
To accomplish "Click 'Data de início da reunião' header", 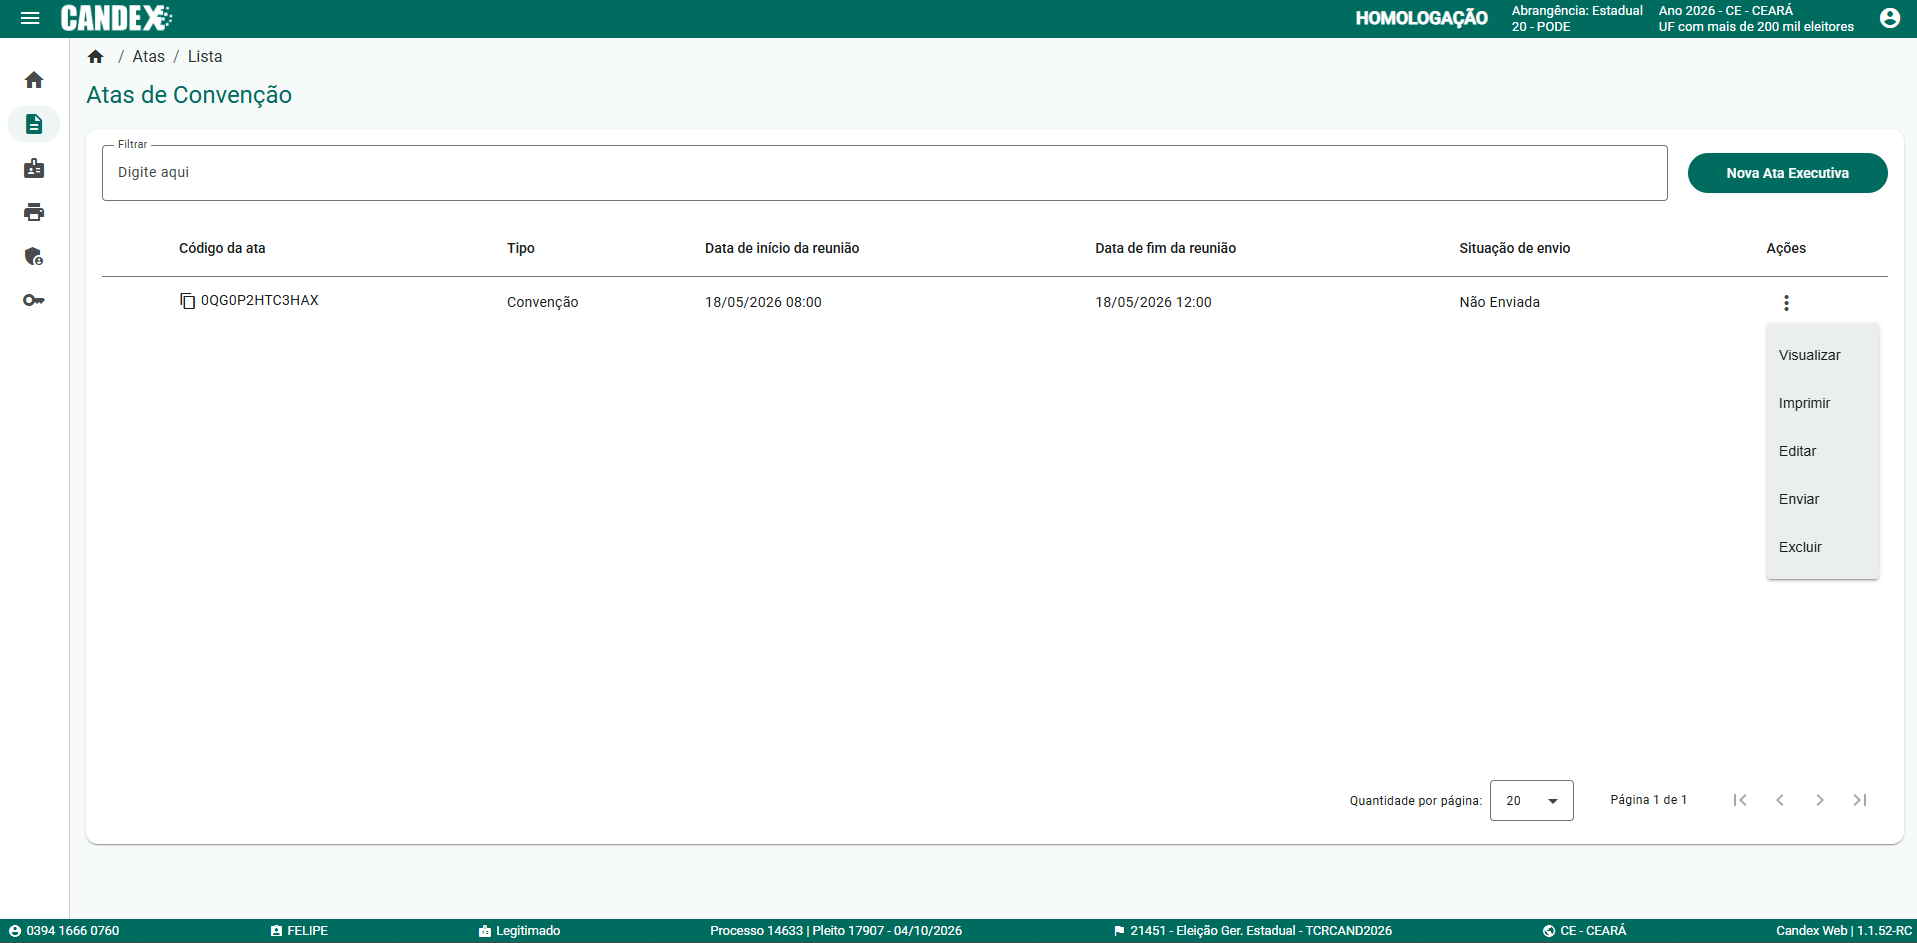I will tap(782, 248).
